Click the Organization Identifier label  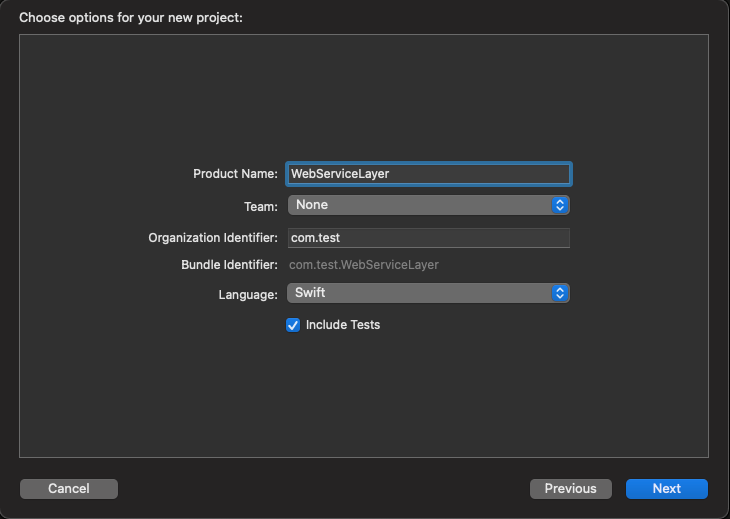(213, 238)
